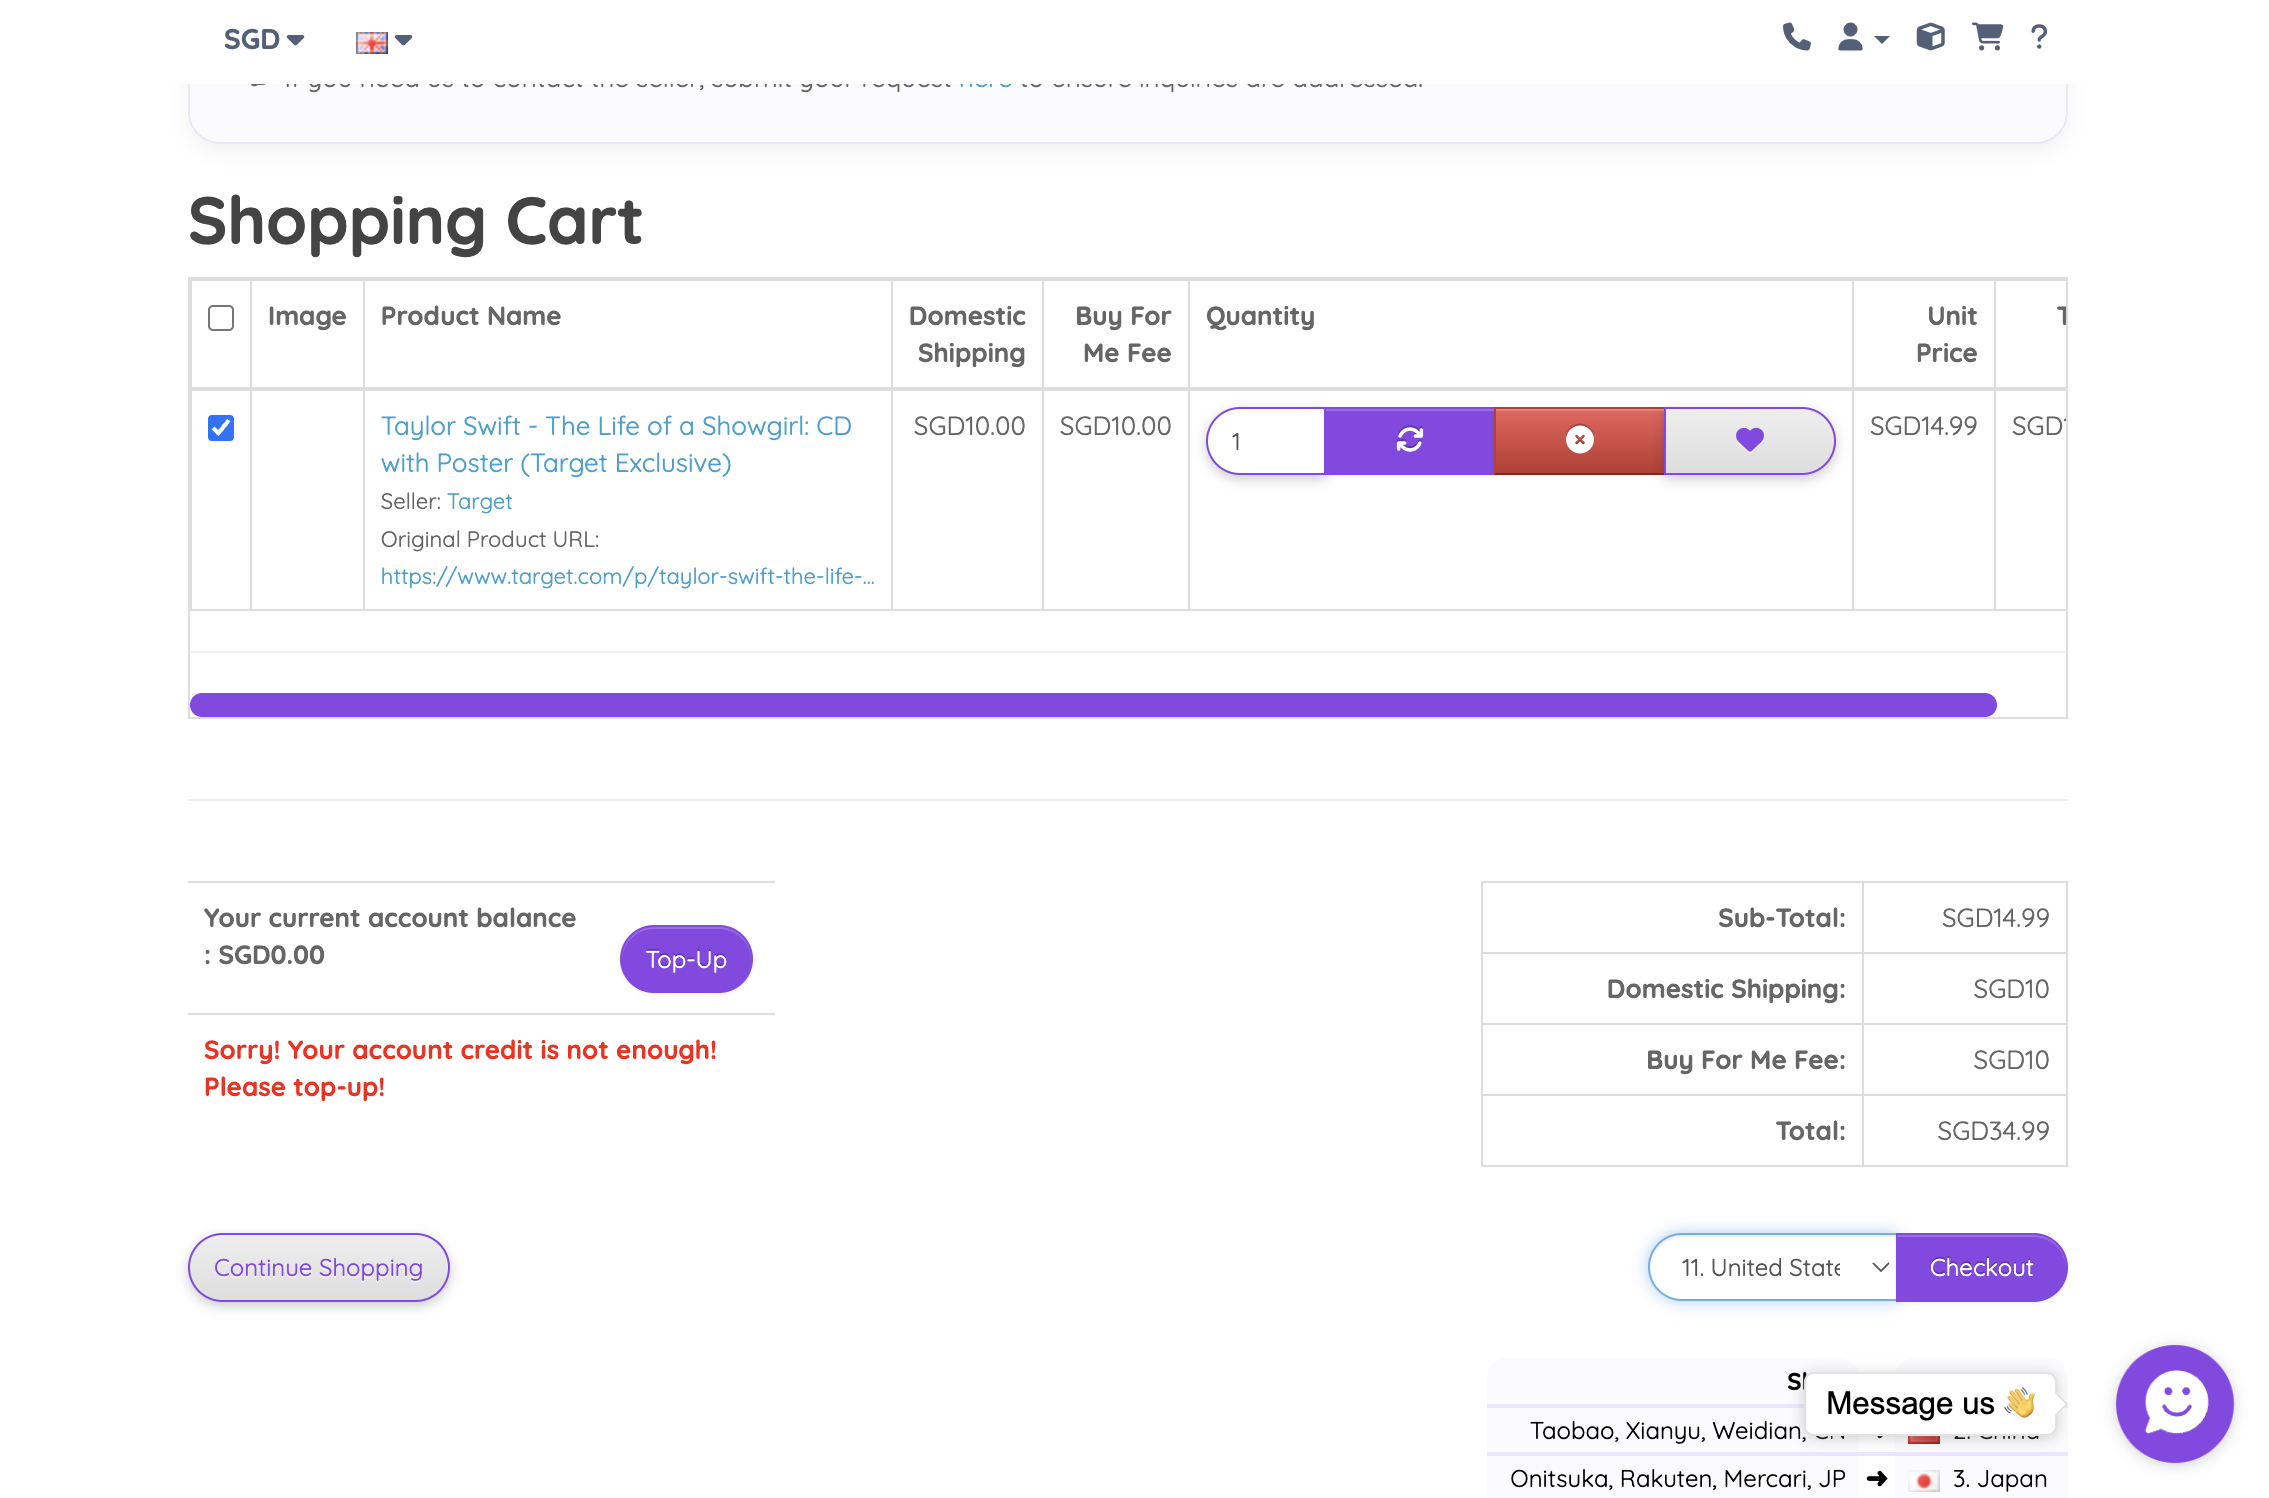This screenshot has height=1498, width=2269.
Task: Toggle the select-all checkbox in table header
Action: click(221, 318)
